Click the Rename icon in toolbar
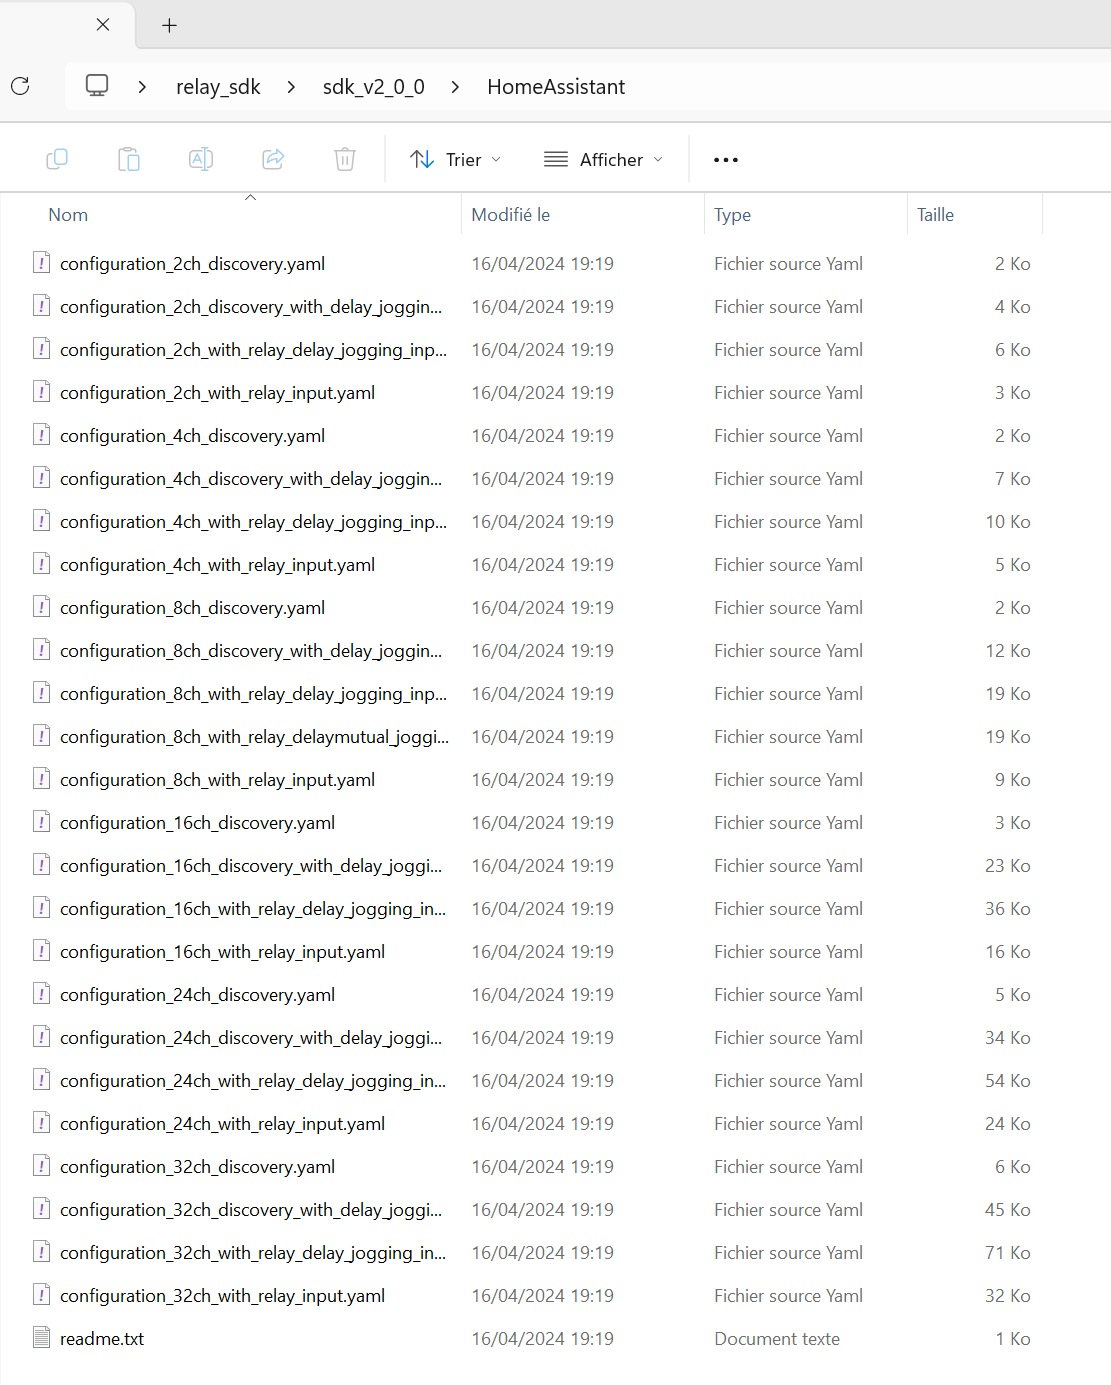The width and height of the screenshot is (1111, 1385). [201, 159]
